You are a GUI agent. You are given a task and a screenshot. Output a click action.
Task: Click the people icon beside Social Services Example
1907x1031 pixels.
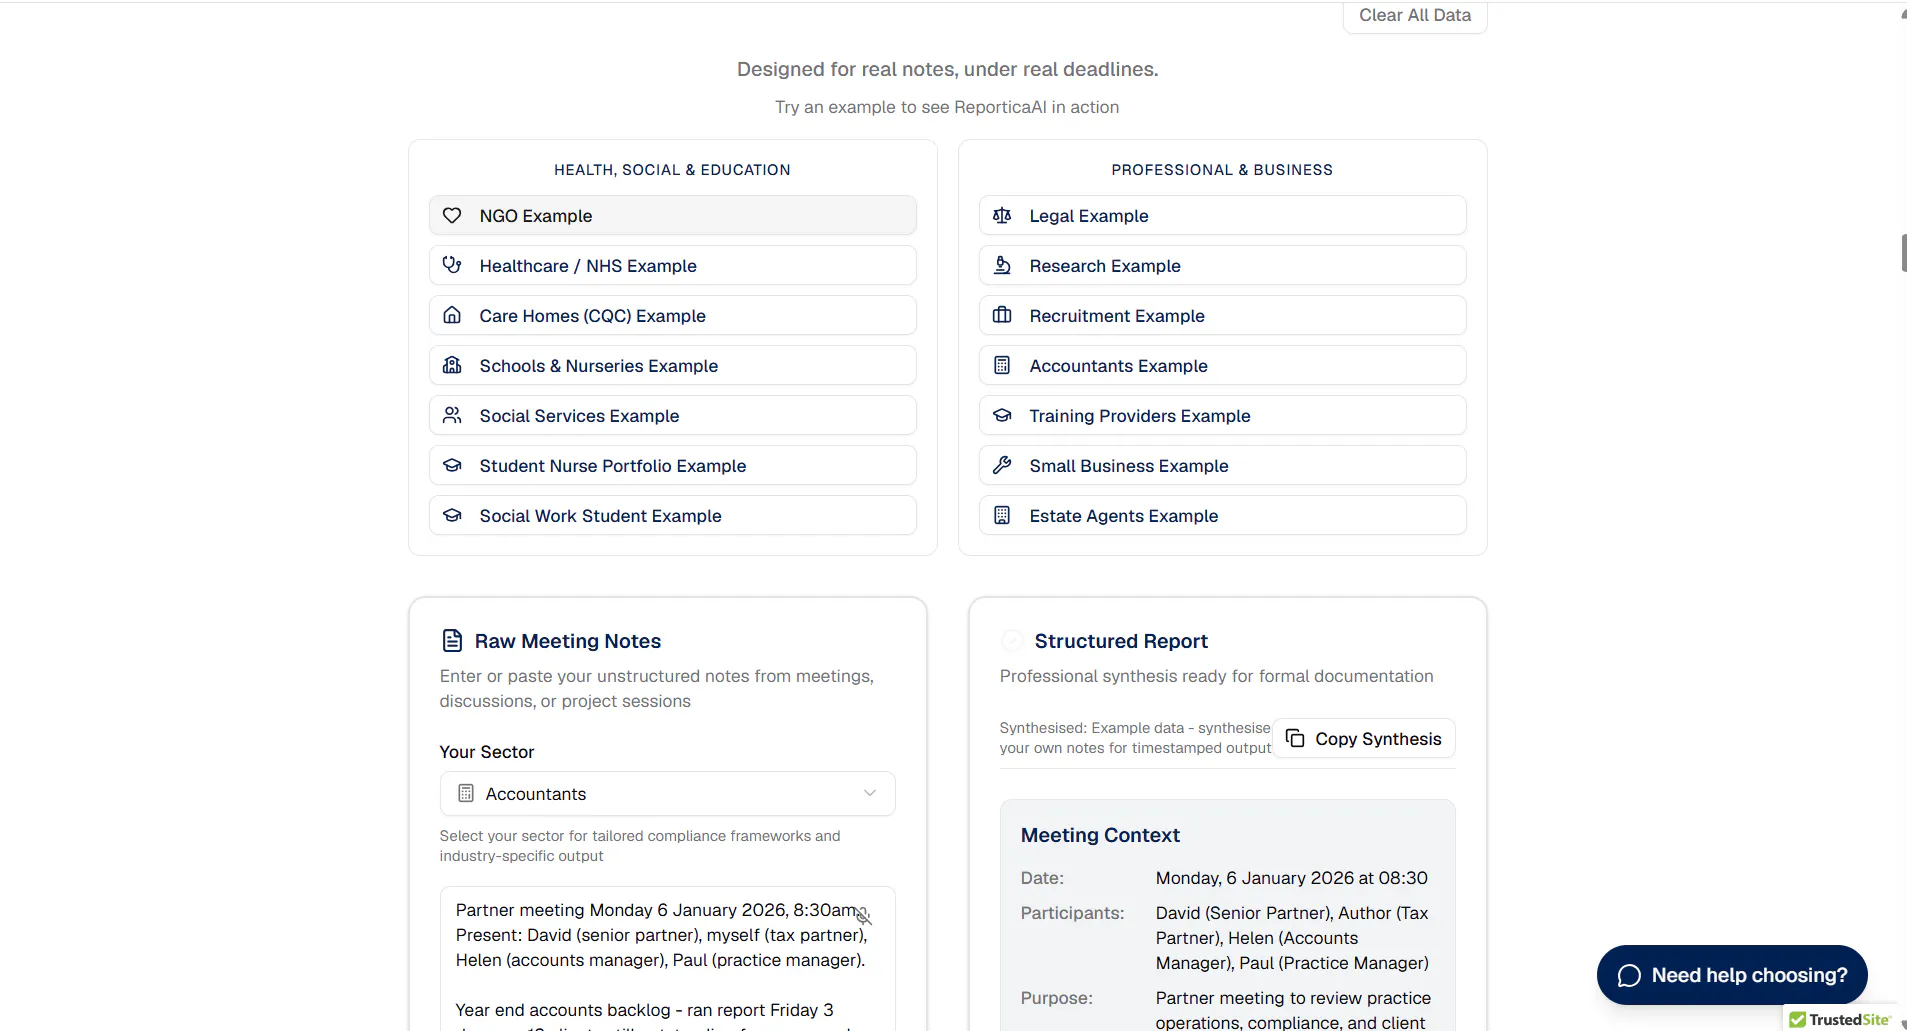pos(452,415)
